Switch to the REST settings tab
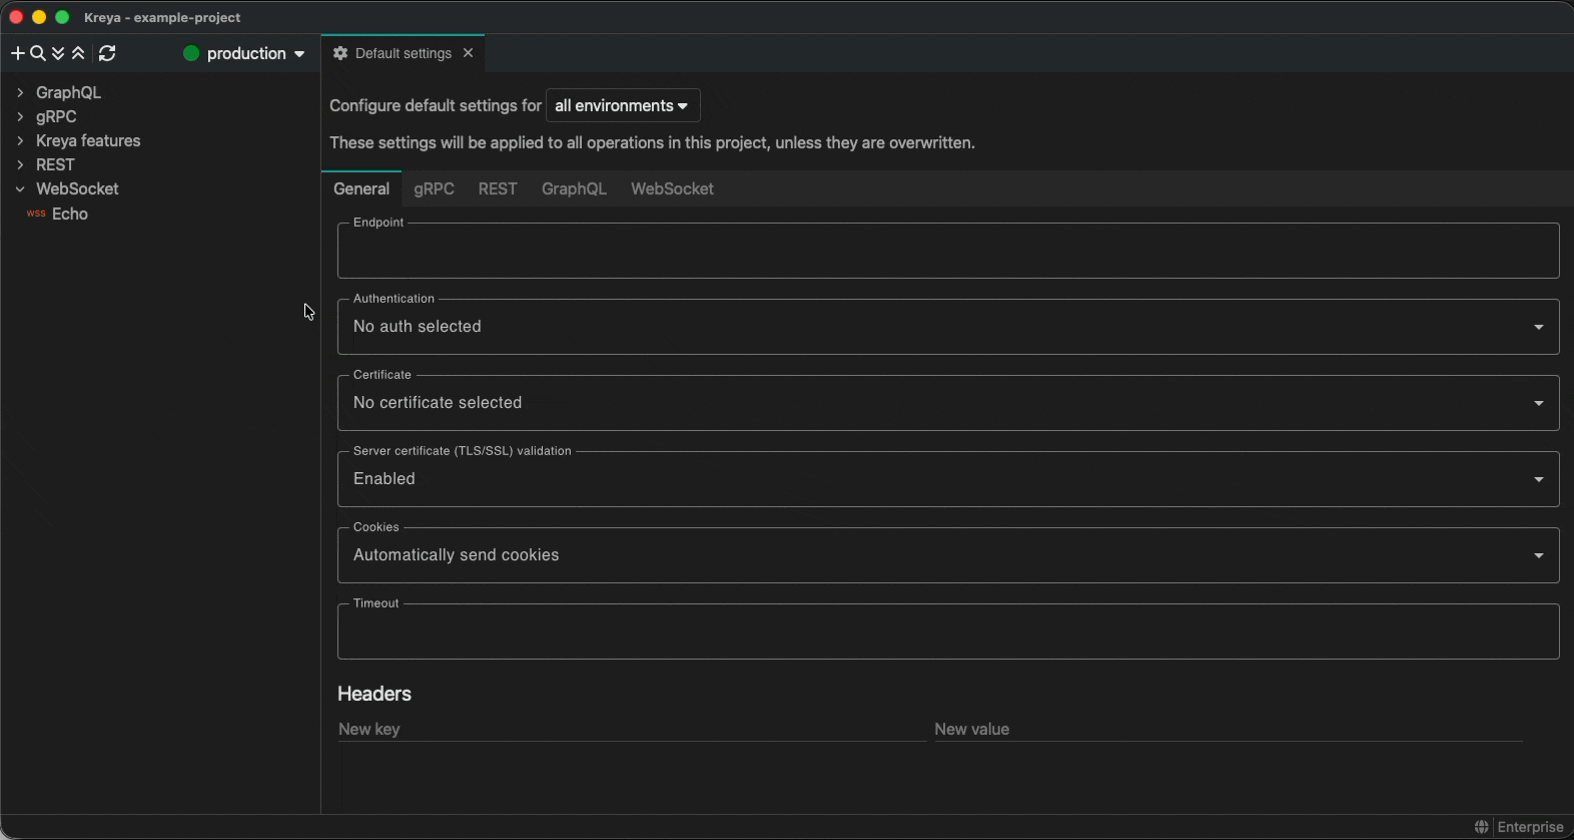1574x840 pixels. pos(497,188)
